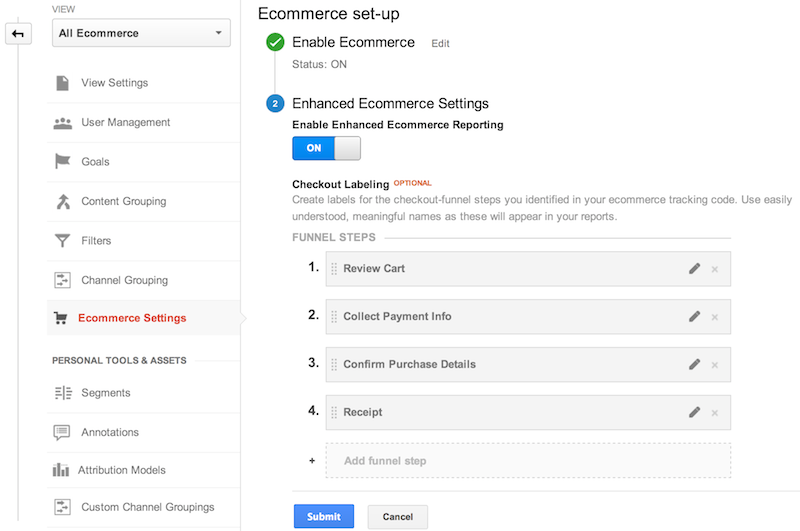Edit the Review Cart step pencil icon

tap(694, 269)
